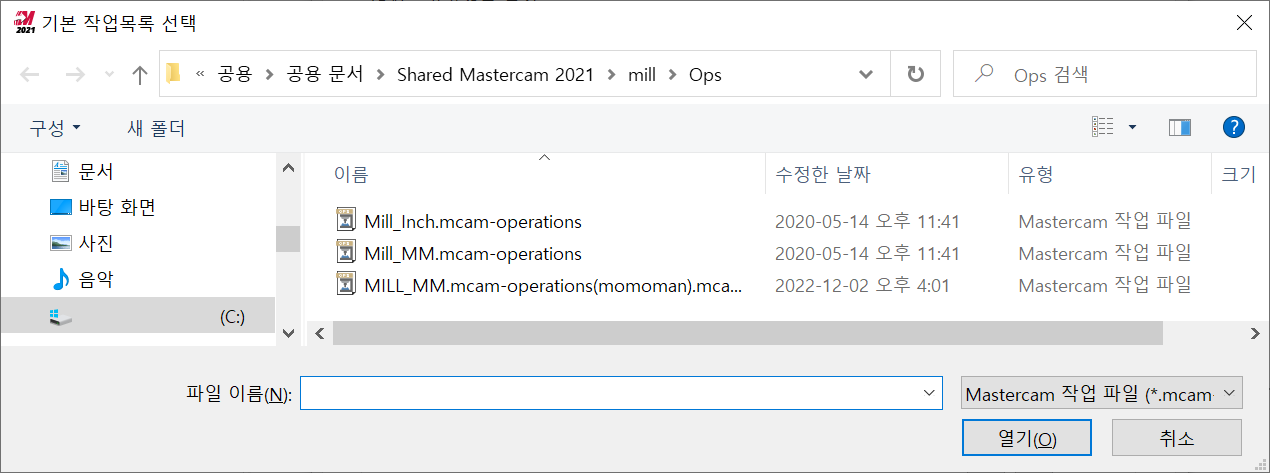Select MILL_MM.mcam-operations(momoman) file
Screen dimensions: 1270x473
coord(554,286)
